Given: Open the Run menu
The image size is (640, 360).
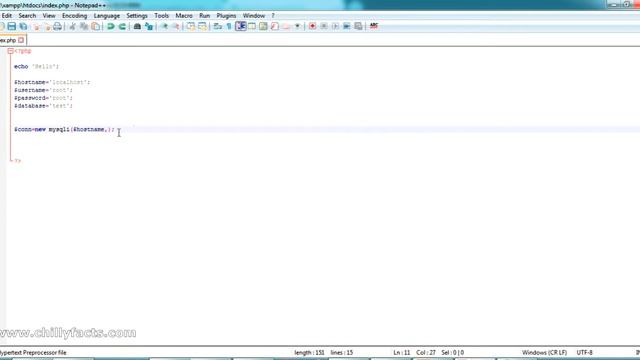Looking at the screenshot, I should 204,16.
